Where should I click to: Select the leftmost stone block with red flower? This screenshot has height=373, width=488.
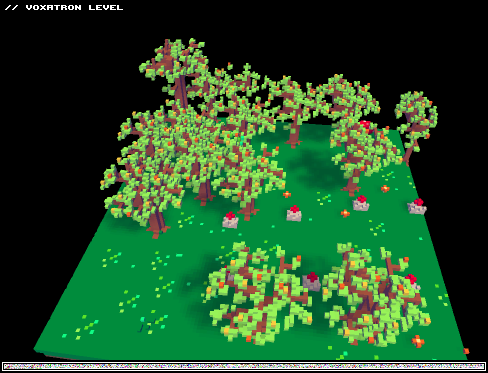coord(230,220)
